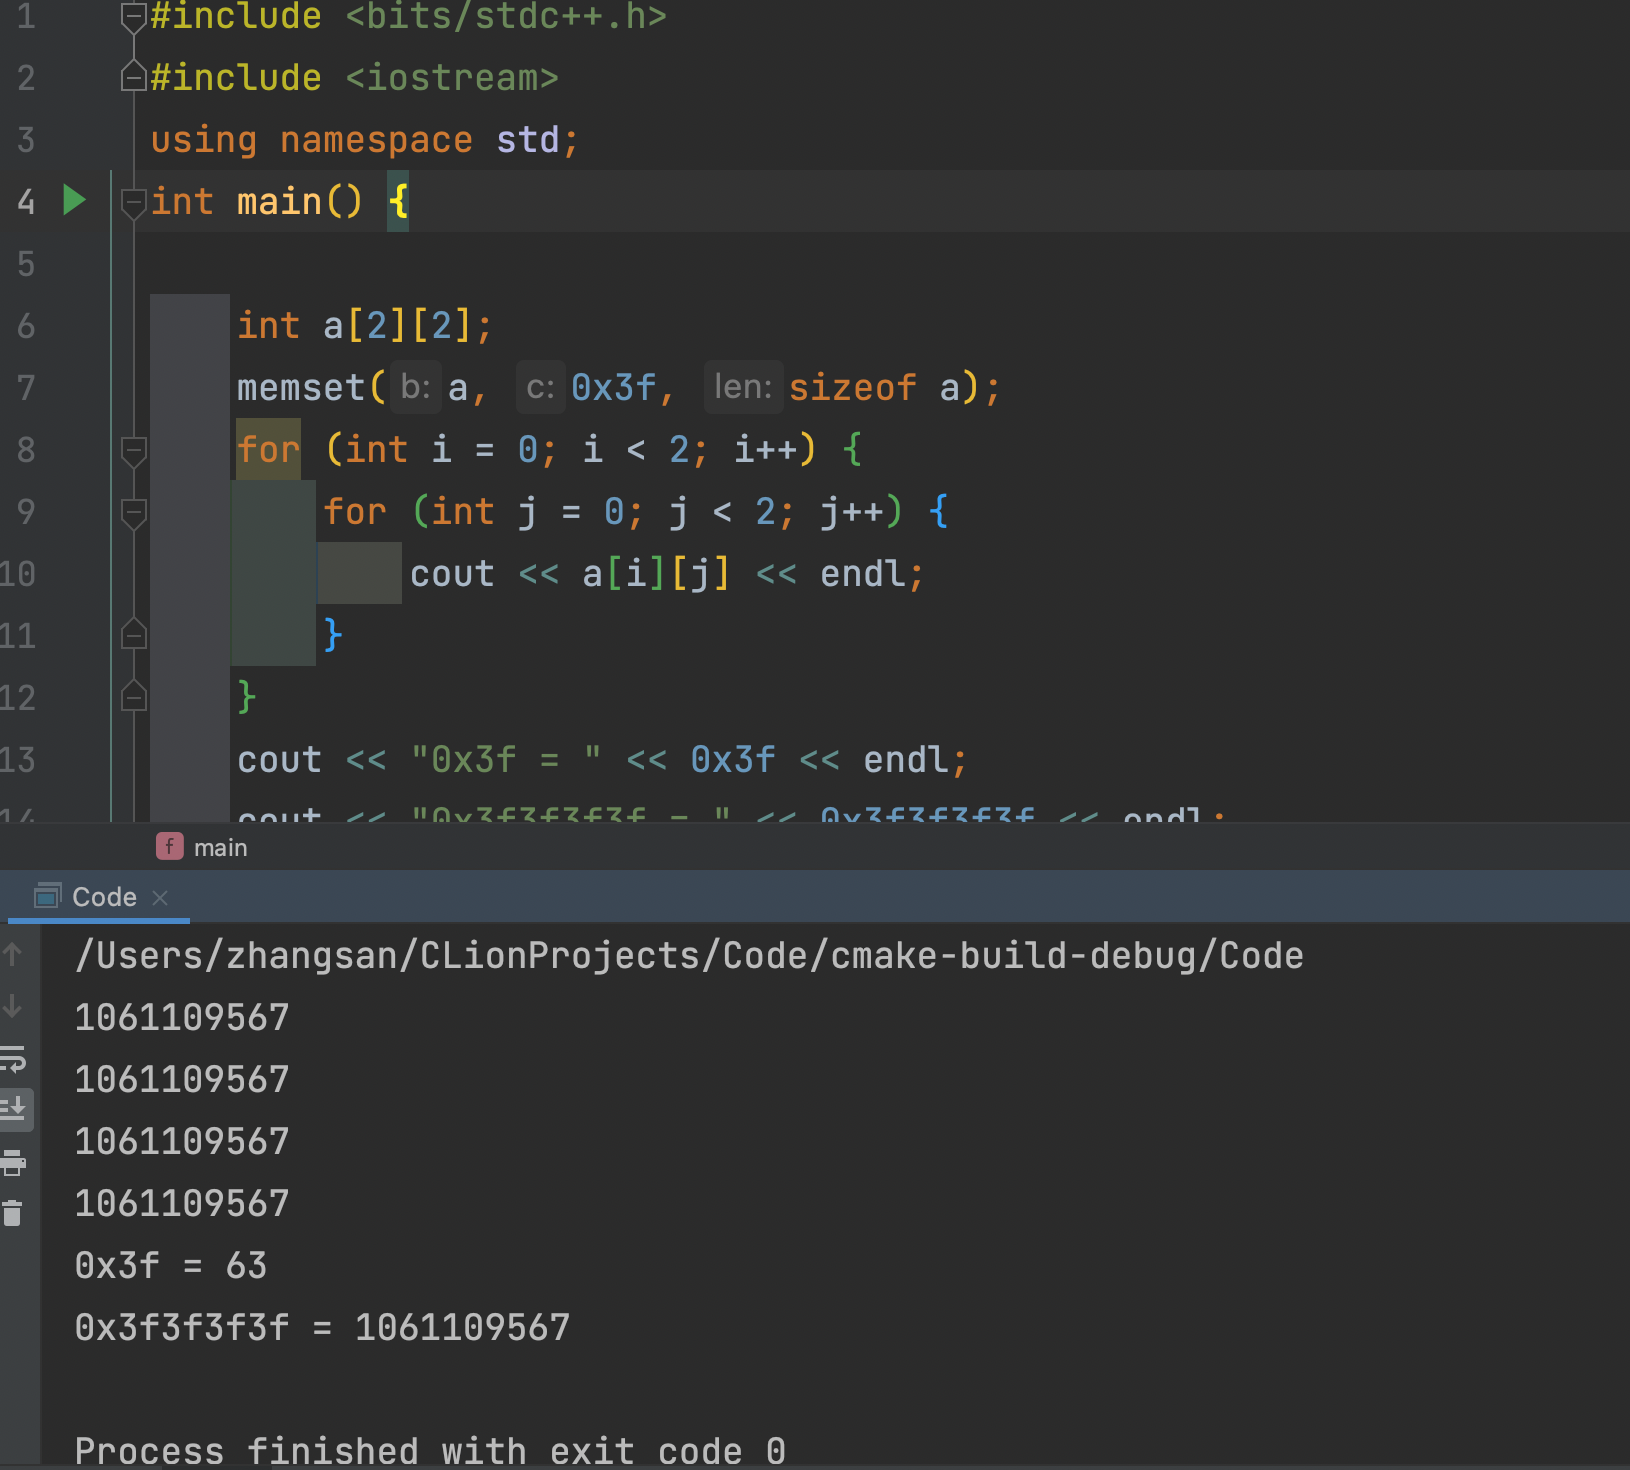
Task: Click the opening brace after main()
Action: (398, 202)
